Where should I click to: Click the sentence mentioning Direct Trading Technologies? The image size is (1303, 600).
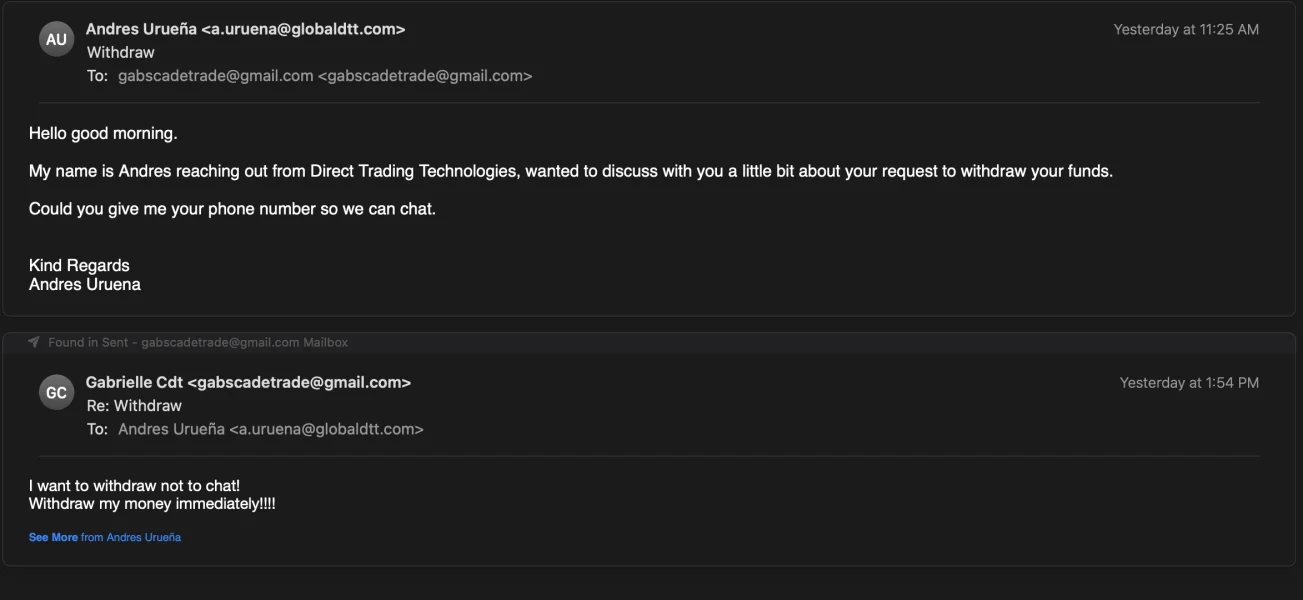[x=570, y=171]
